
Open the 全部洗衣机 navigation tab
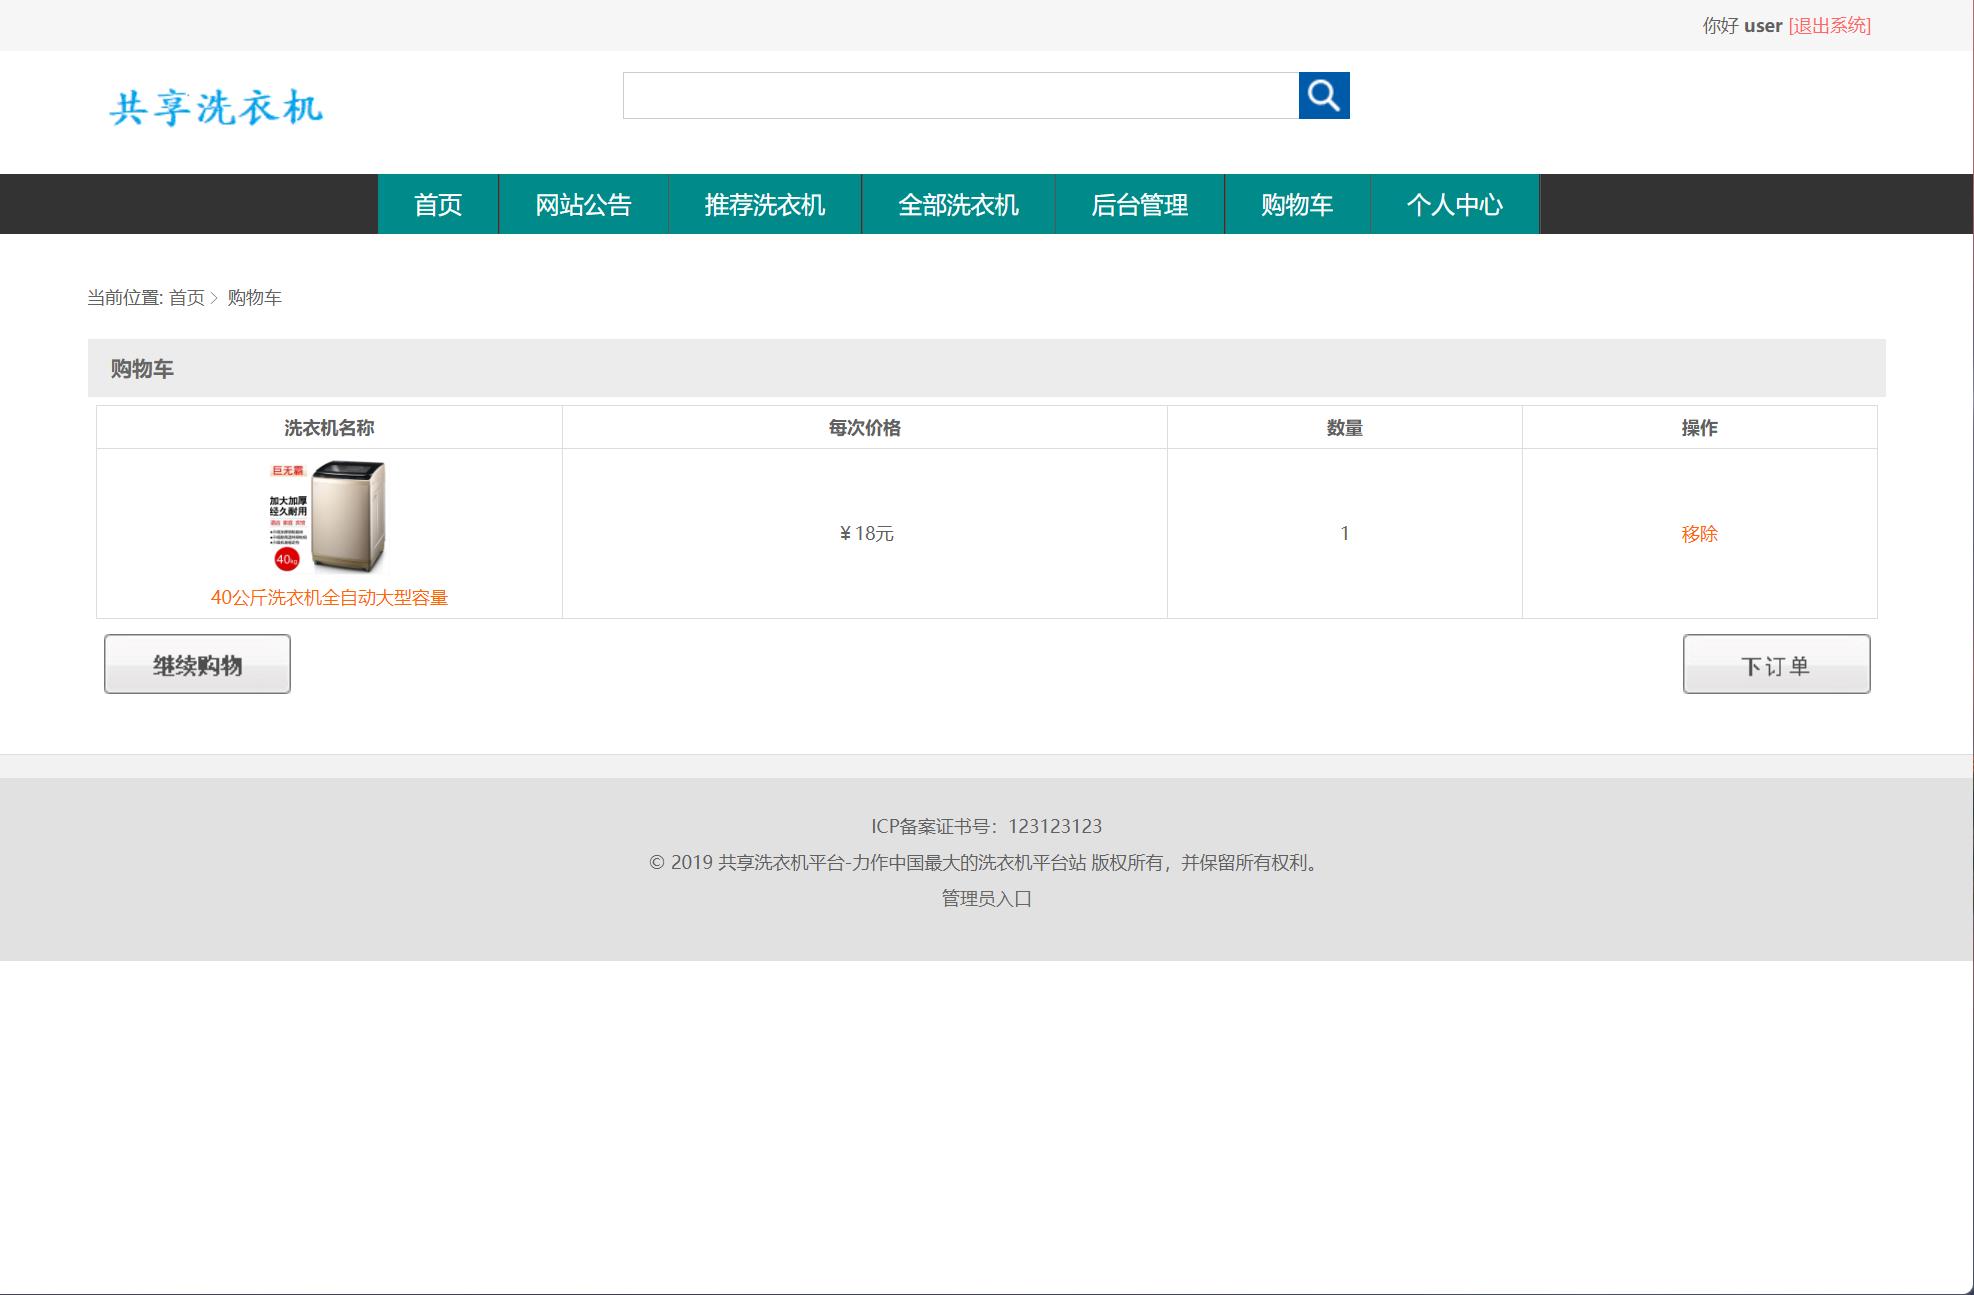point(957,204)
